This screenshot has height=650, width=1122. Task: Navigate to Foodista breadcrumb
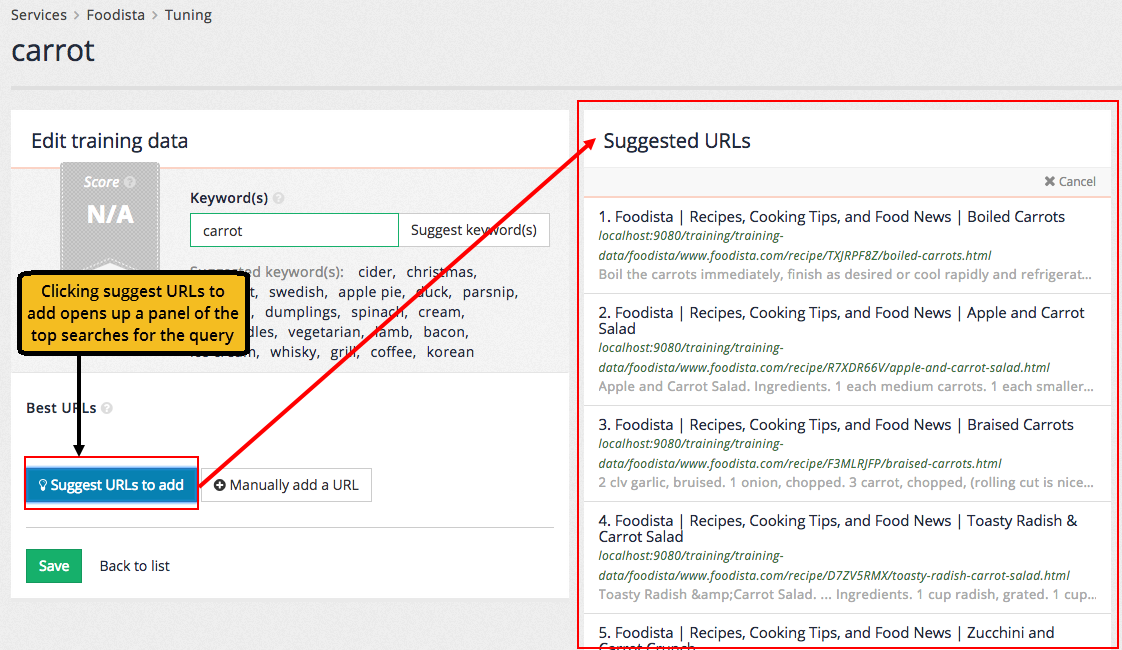(115, 15)
